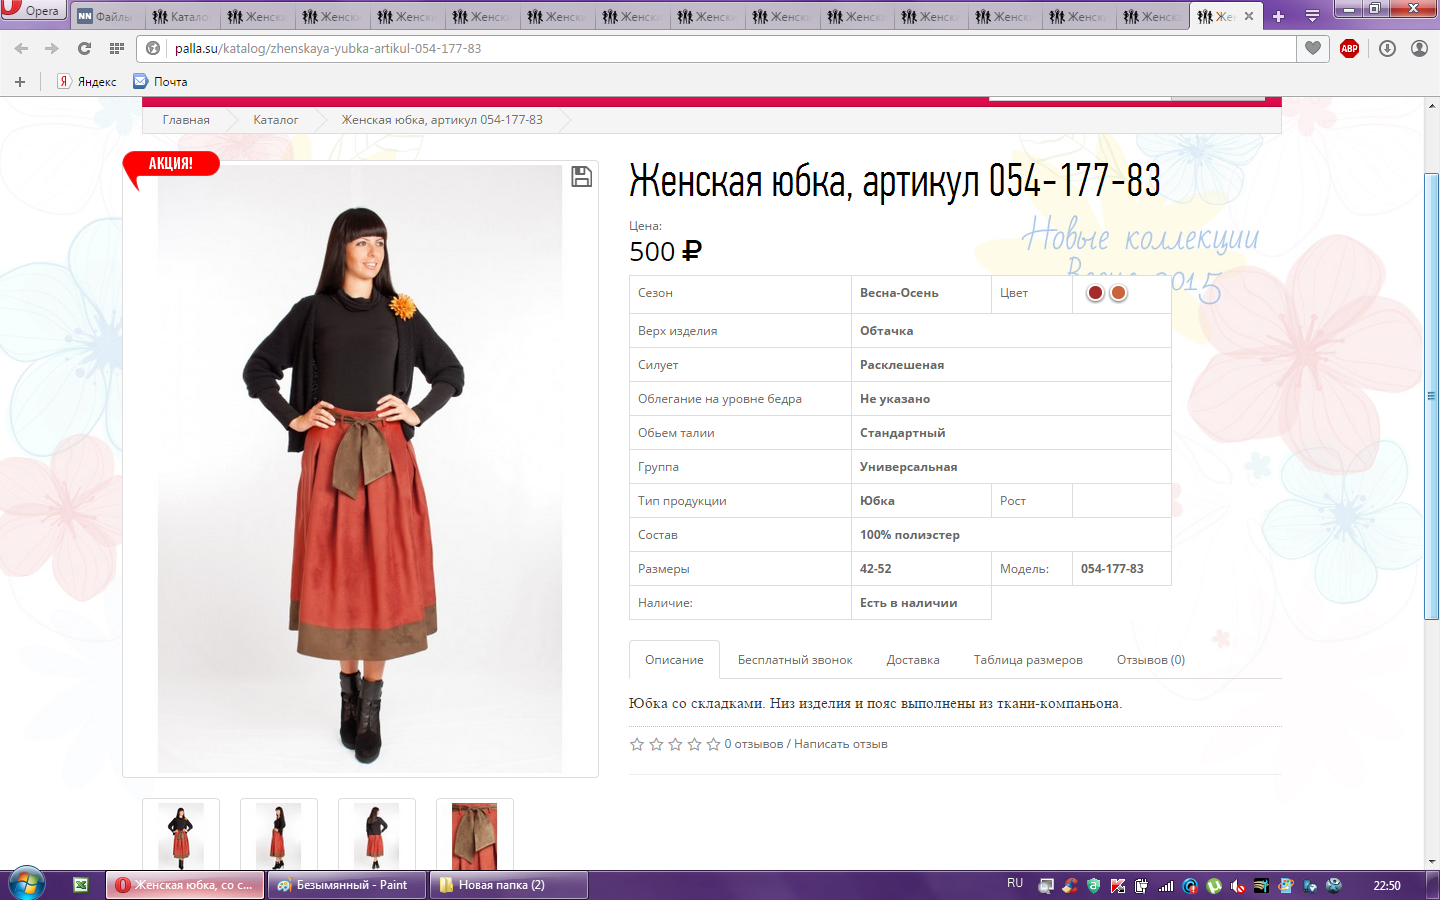1440x900 pixels.
Task: Open the Почта bookmark
Action: coord(160,82)
